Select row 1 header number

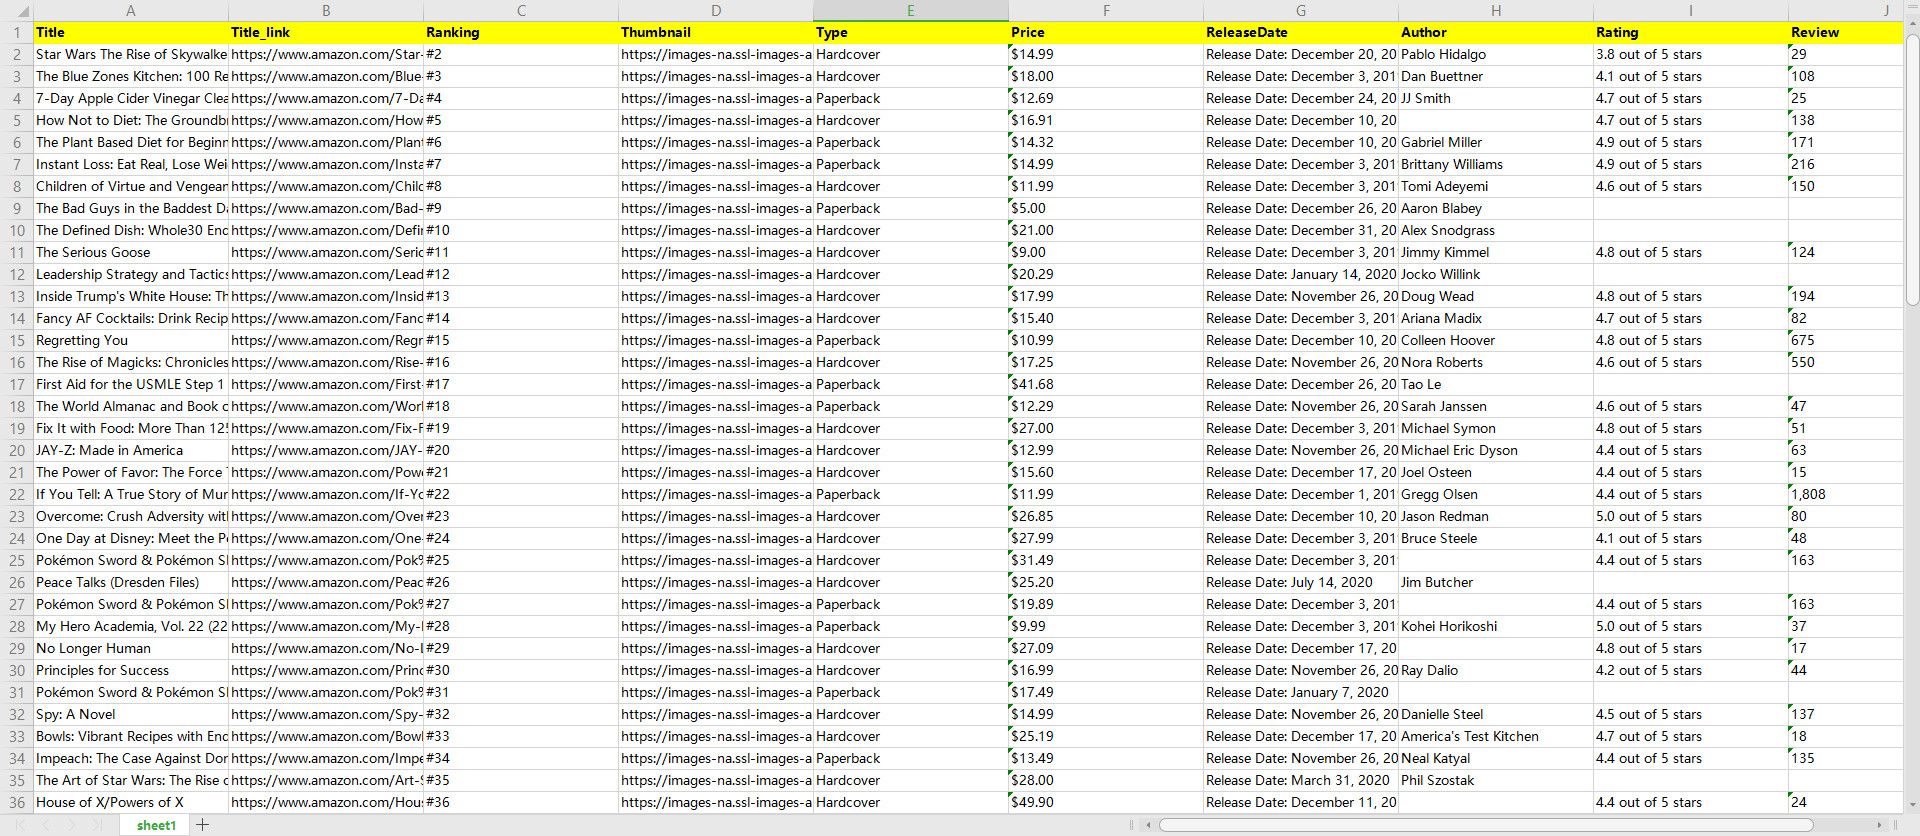point(16,32)
